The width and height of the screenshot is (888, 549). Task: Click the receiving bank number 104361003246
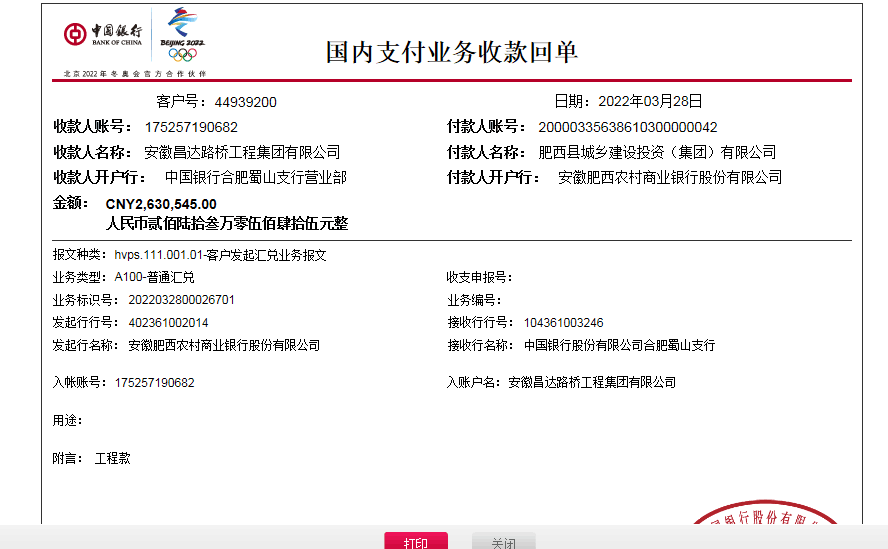click(563, 323)
